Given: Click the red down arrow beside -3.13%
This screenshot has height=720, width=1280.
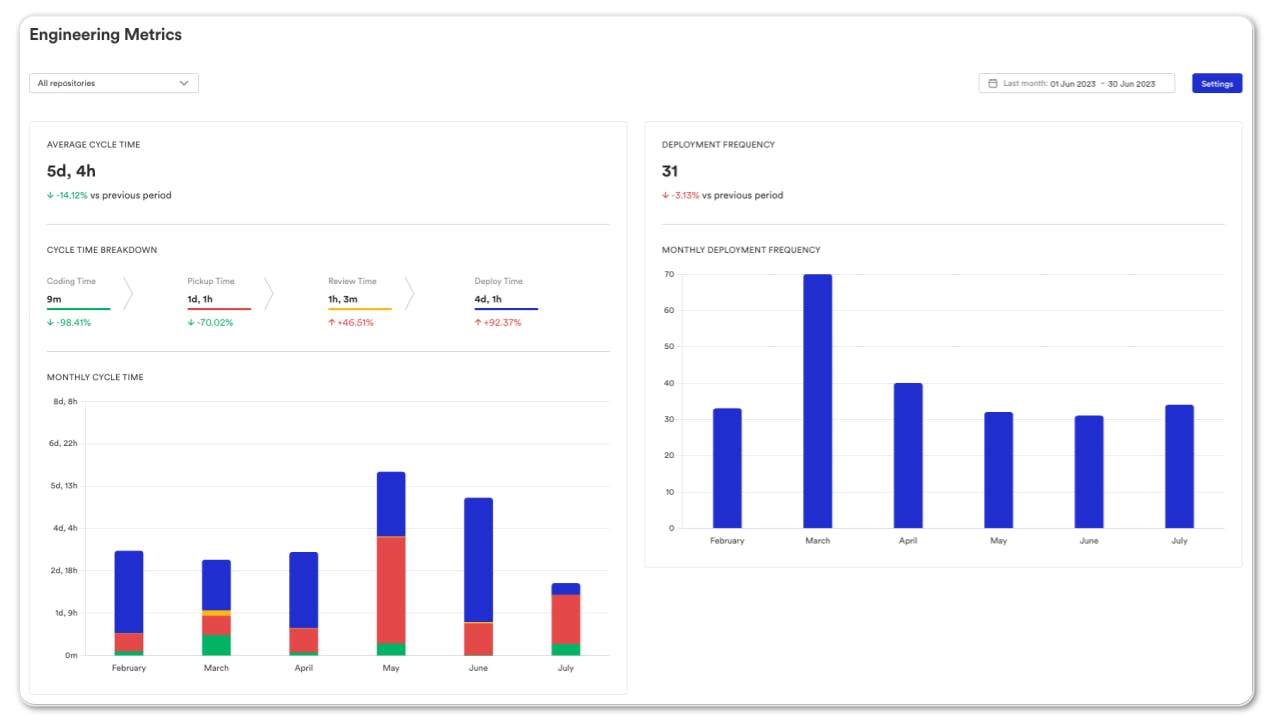Looking at the screenshot, I should point(665,196).
